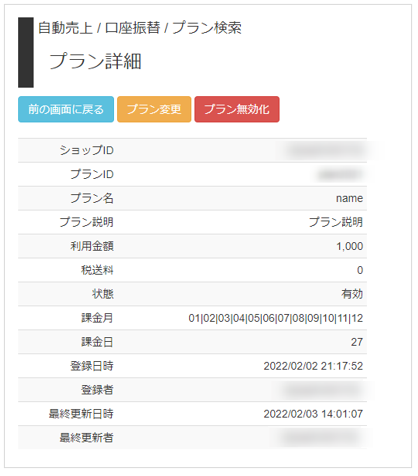Click the 利用金額 label

pos(92,246)
